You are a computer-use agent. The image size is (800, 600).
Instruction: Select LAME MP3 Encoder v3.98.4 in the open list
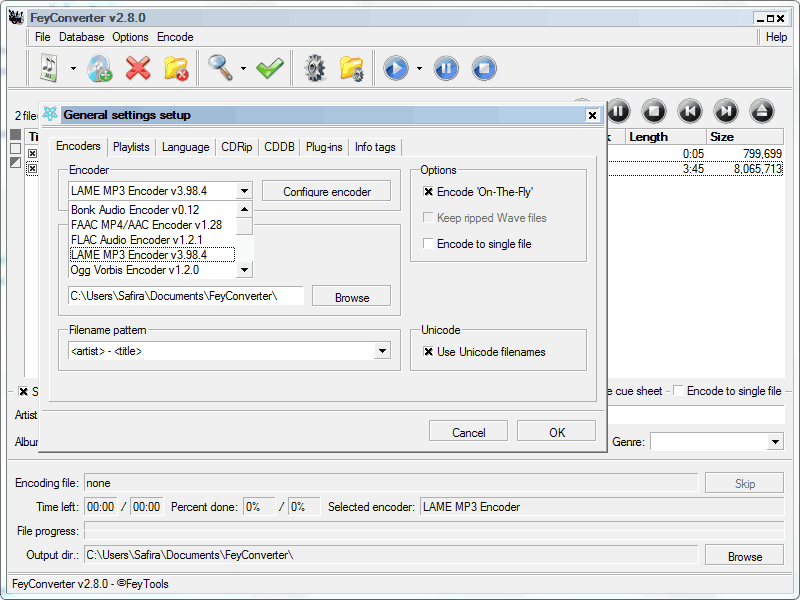tap(153, 255)
